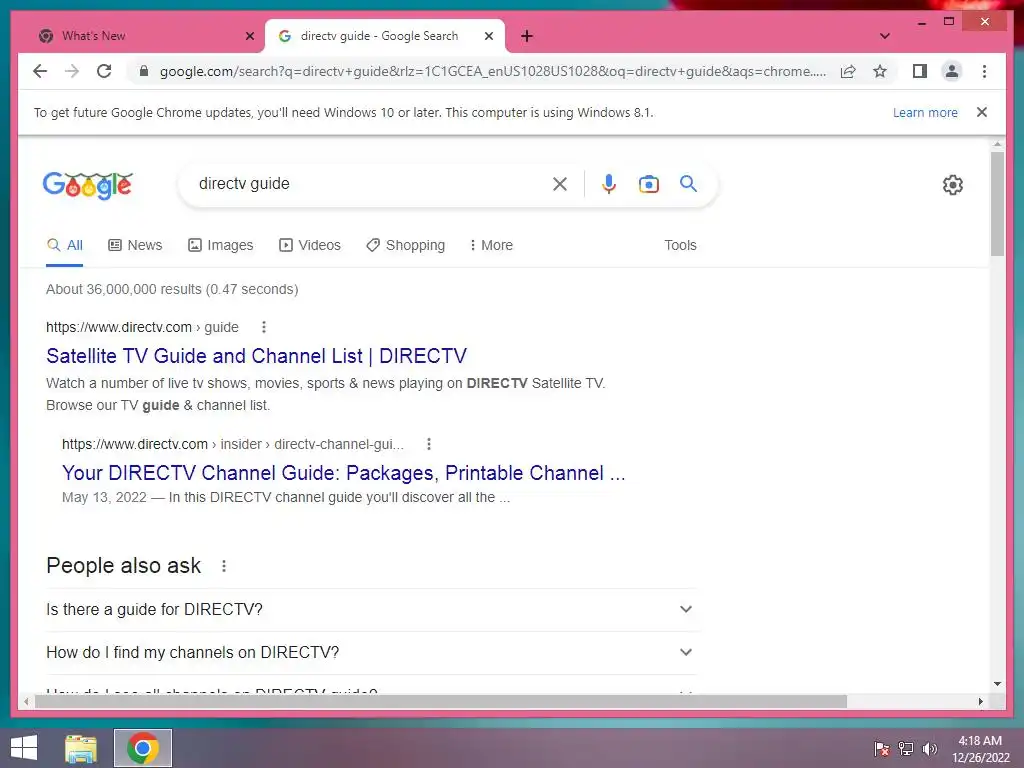The image size is (1024, 768).
Task: View site info via the padlock icon
Action: tap(144, 71)
